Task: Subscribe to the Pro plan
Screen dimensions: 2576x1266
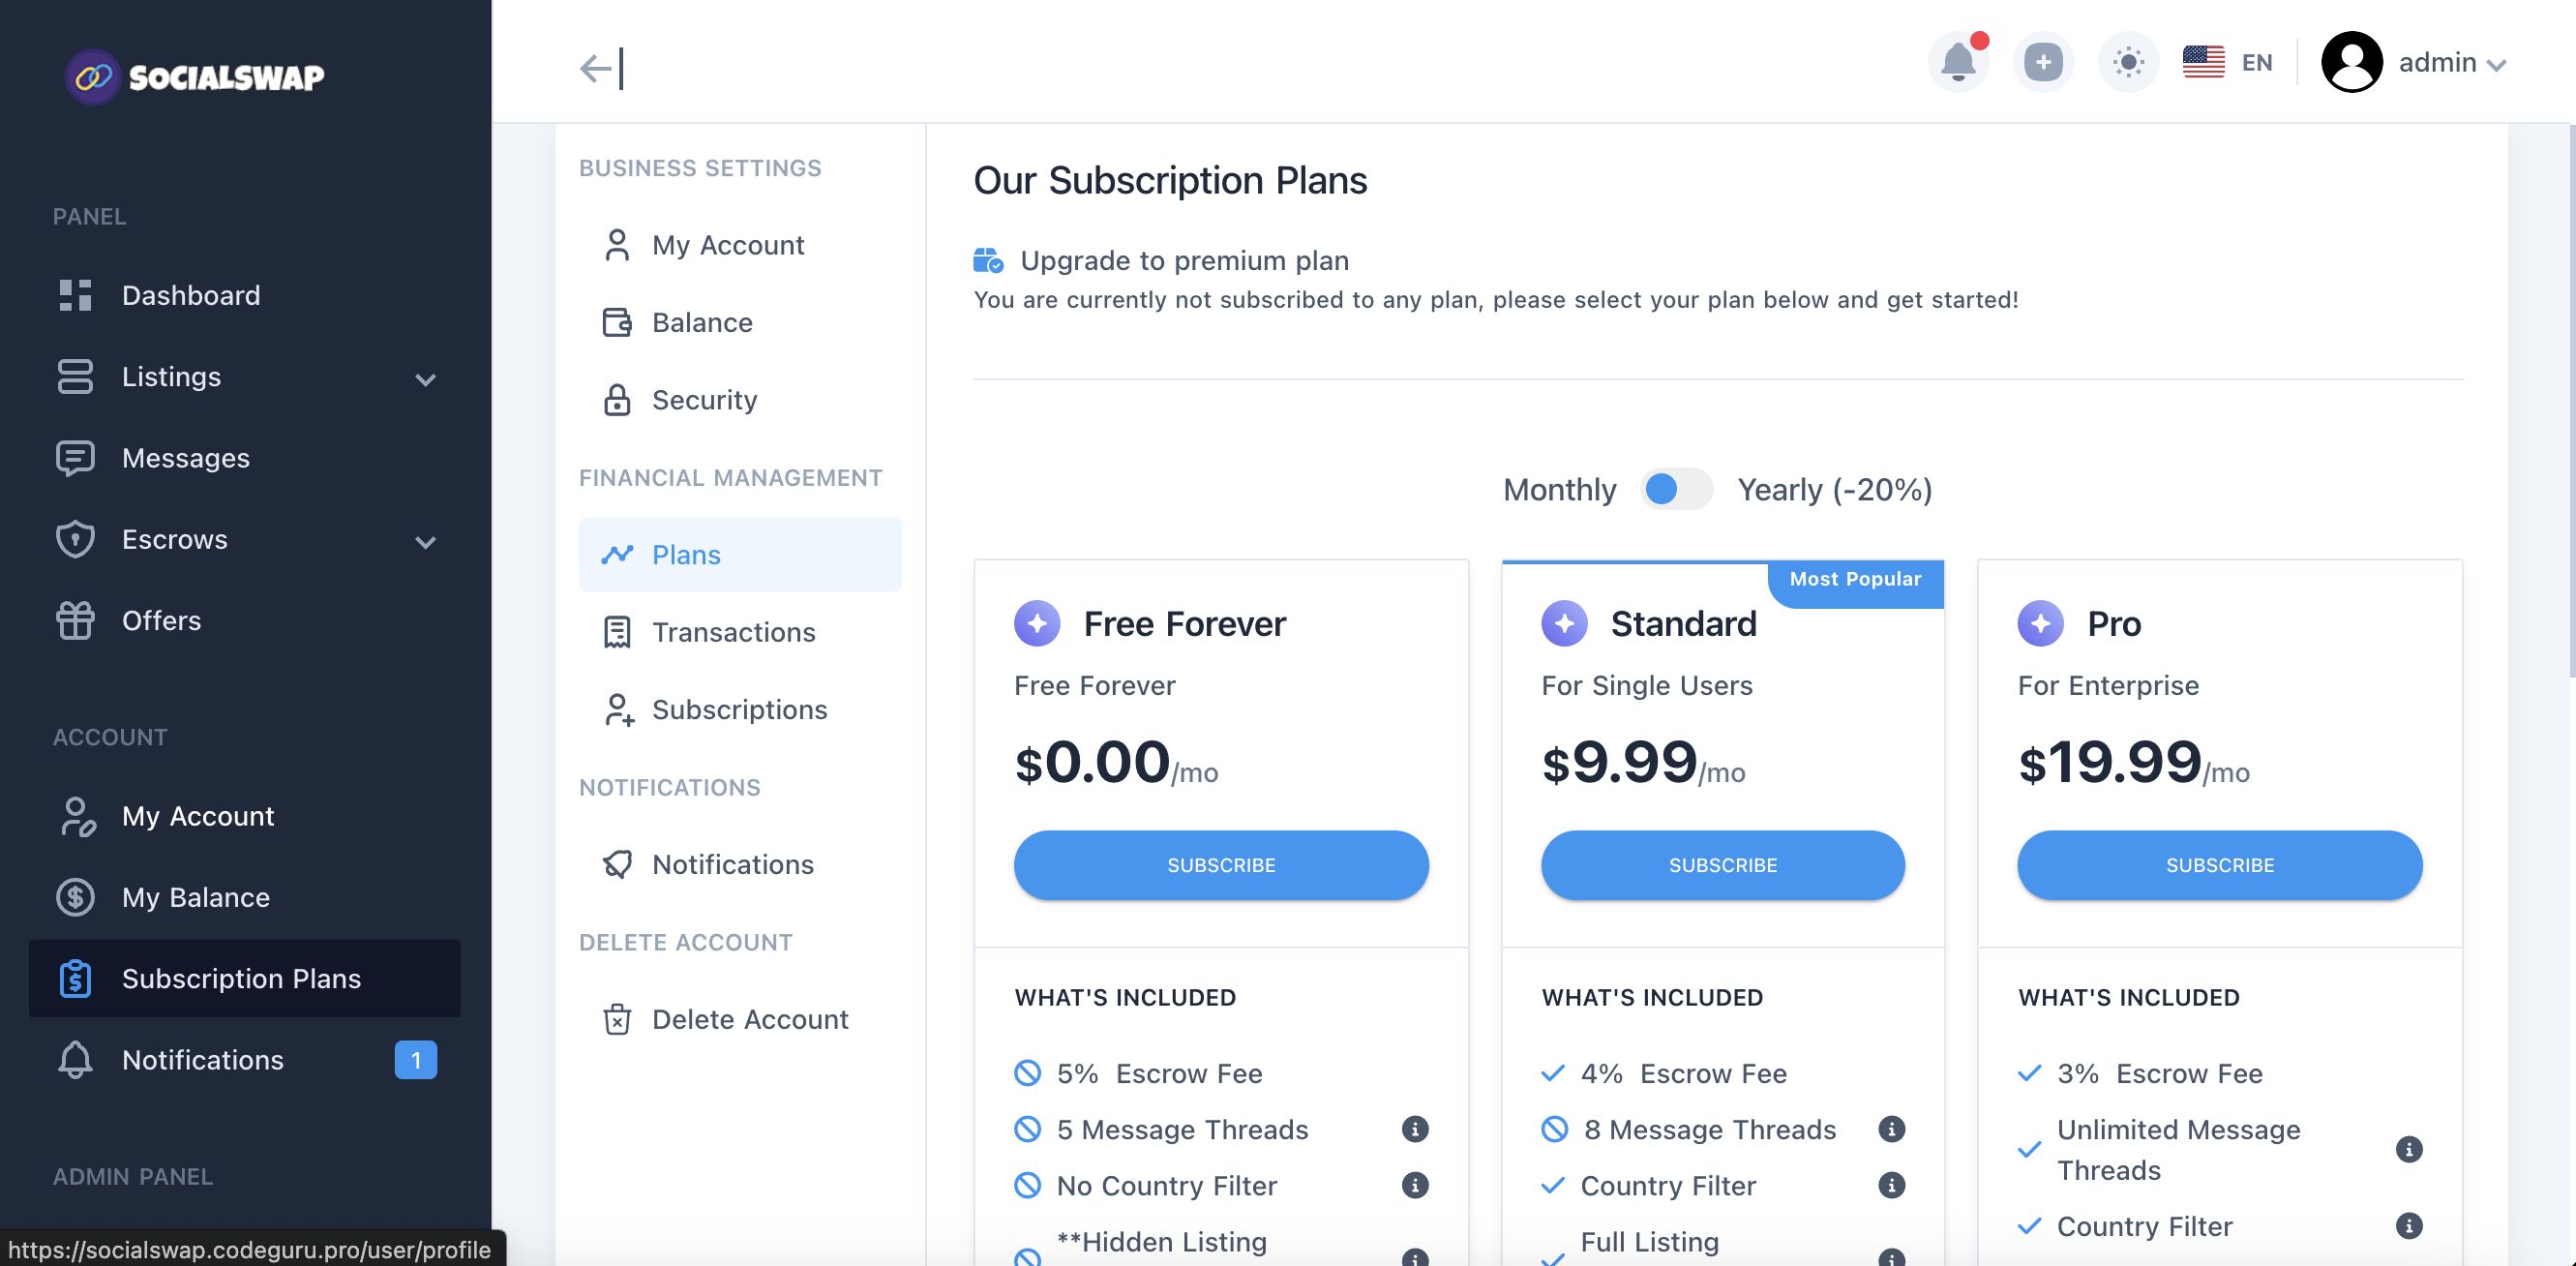Action: coord(2219,865)
